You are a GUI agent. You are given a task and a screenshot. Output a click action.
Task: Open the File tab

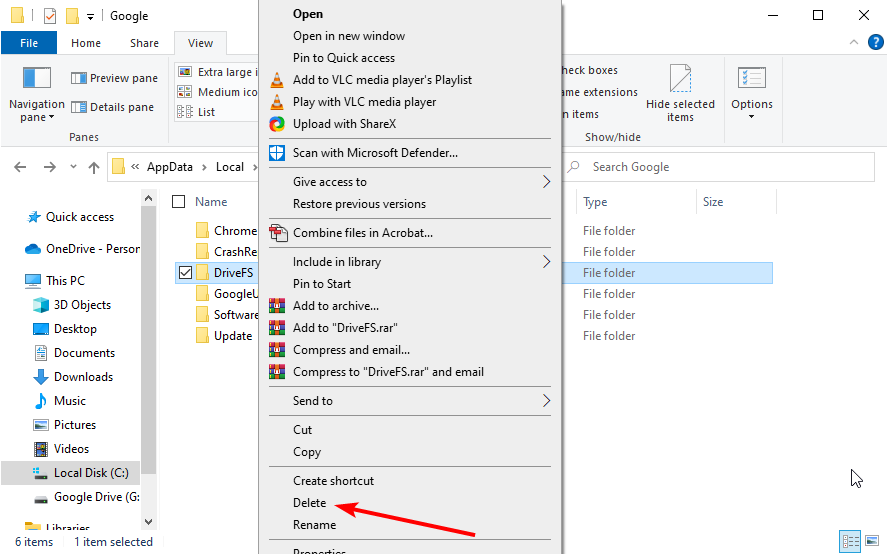[x=29, y=43]
